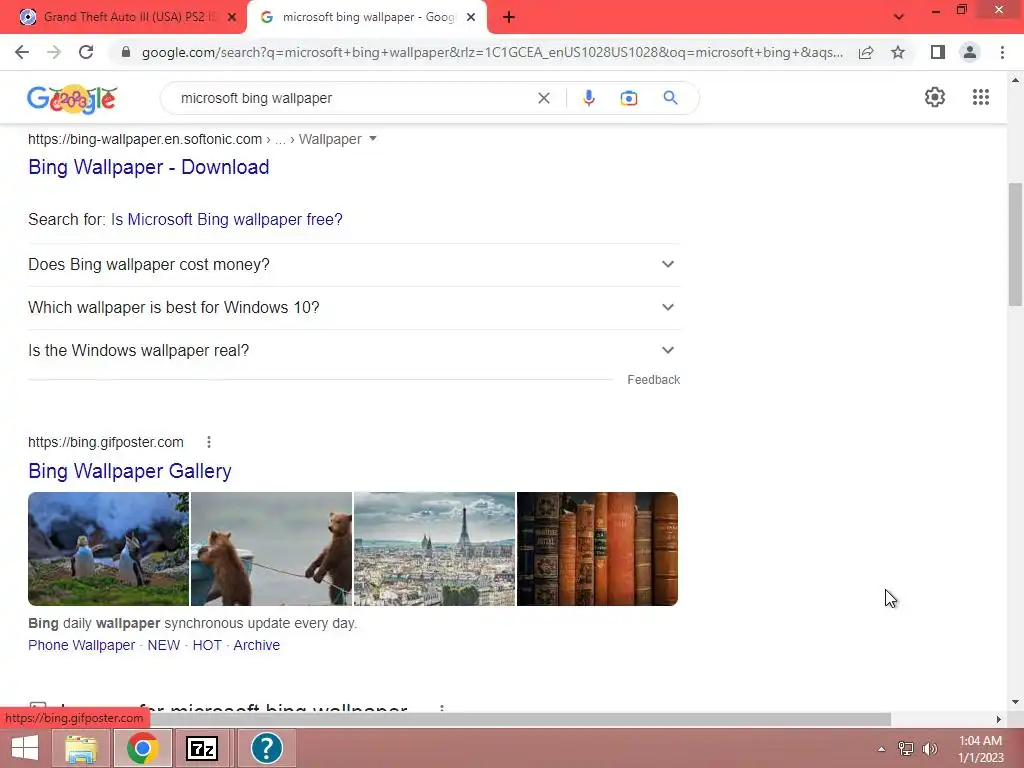The height and width of the screenshot is (768, 1024).
Task: Open the Help app on taskbar
Action: tap(266, 748)
